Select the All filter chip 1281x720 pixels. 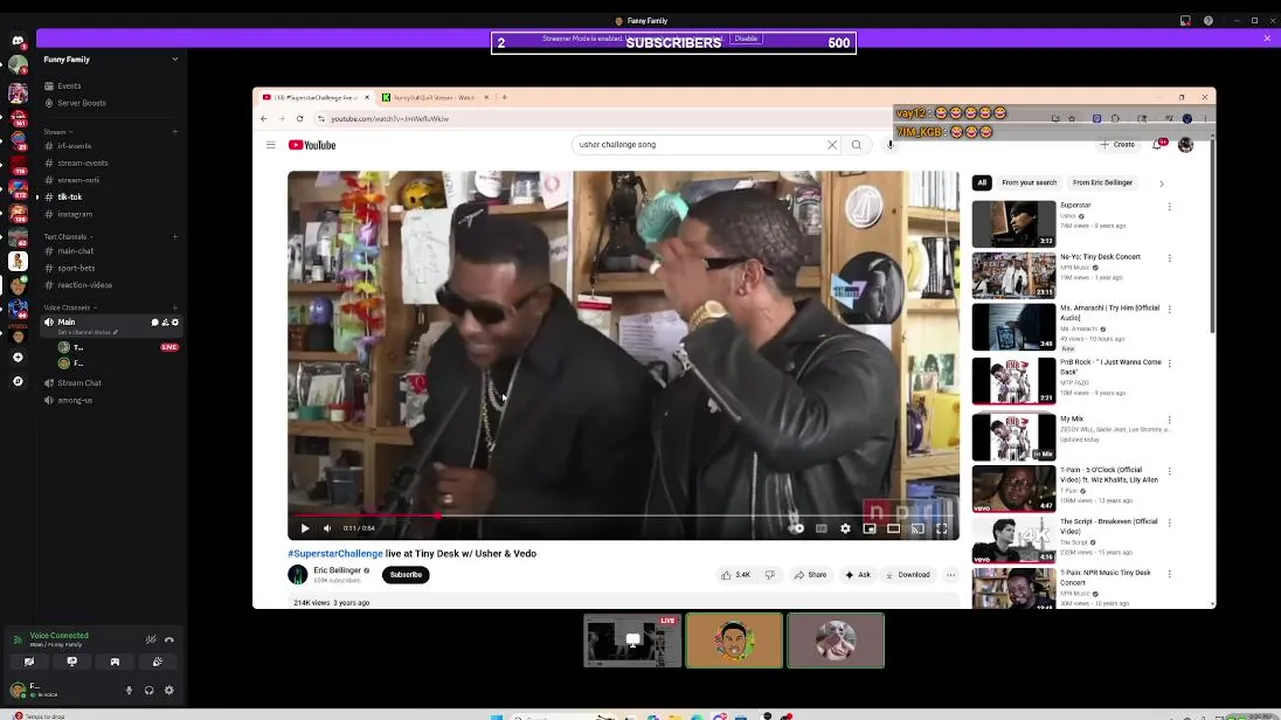tap(982, 183)
